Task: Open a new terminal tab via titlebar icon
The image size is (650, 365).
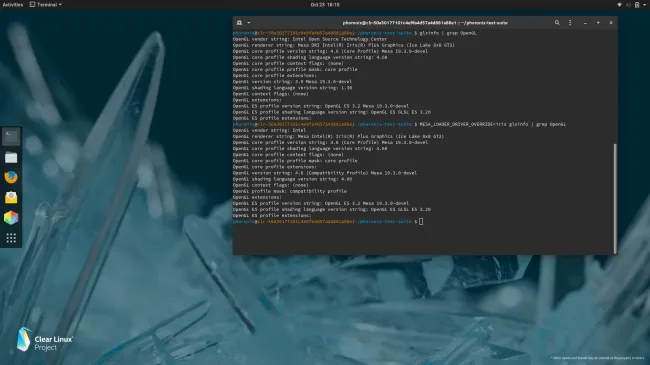Action: (x=239, y=23)
